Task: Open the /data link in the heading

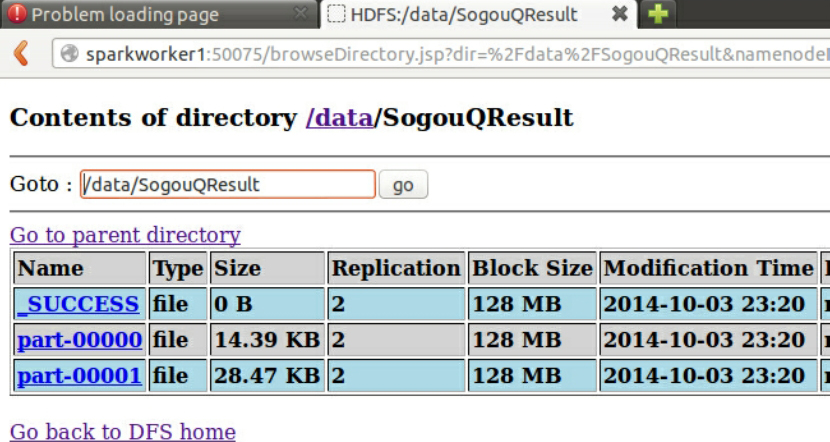Action: [339, 118]
